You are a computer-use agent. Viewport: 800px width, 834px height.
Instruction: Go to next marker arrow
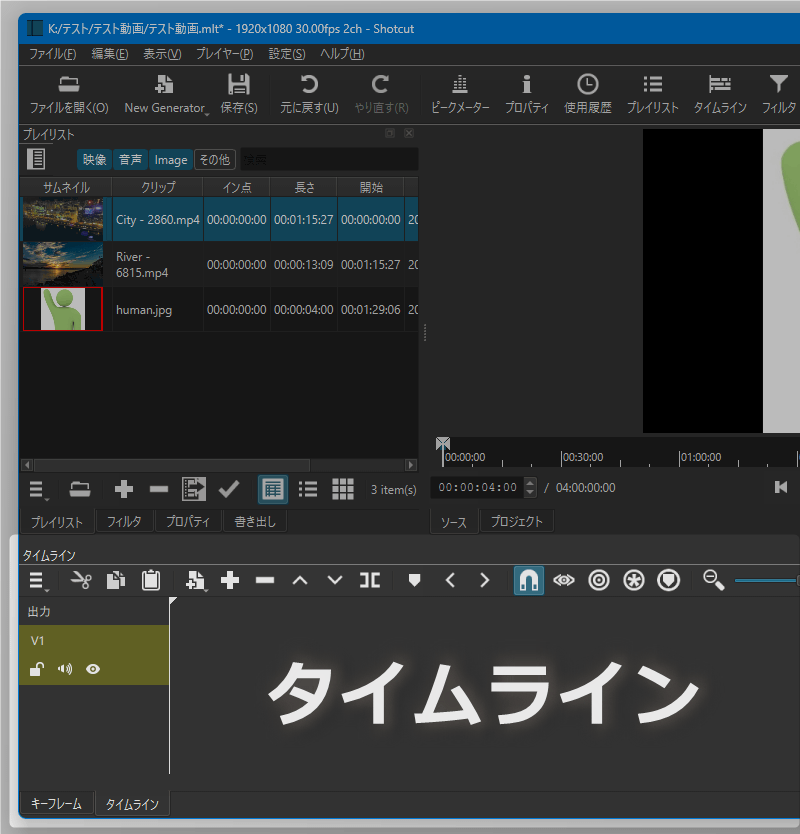coord(485,580)
